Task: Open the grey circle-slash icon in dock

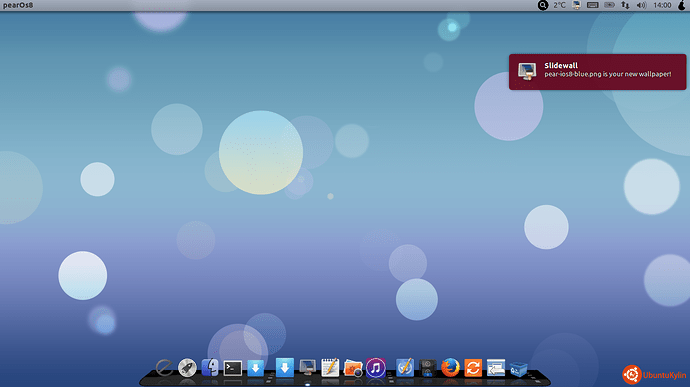Action: [x=164, y=368]
